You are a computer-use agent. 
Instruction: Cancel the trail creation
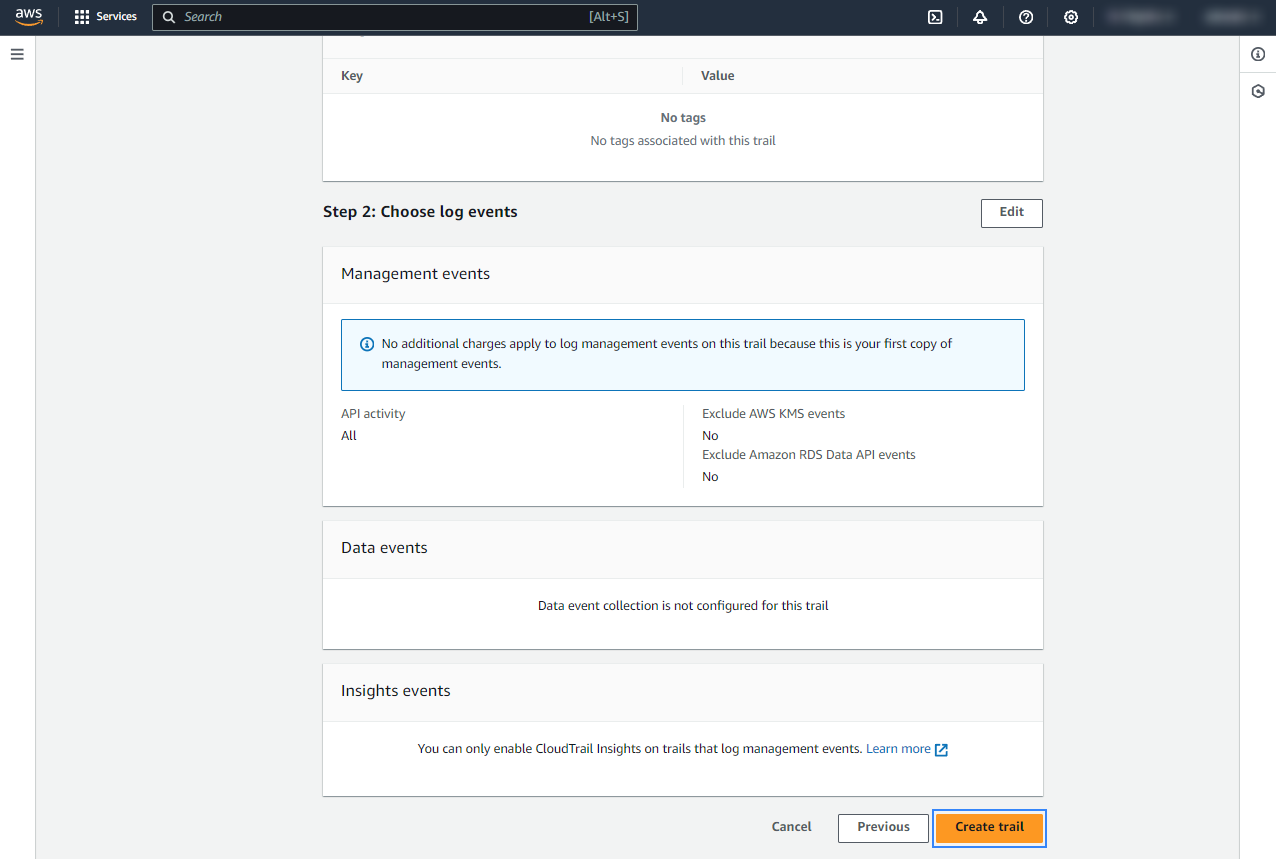(x=791, y=827)
